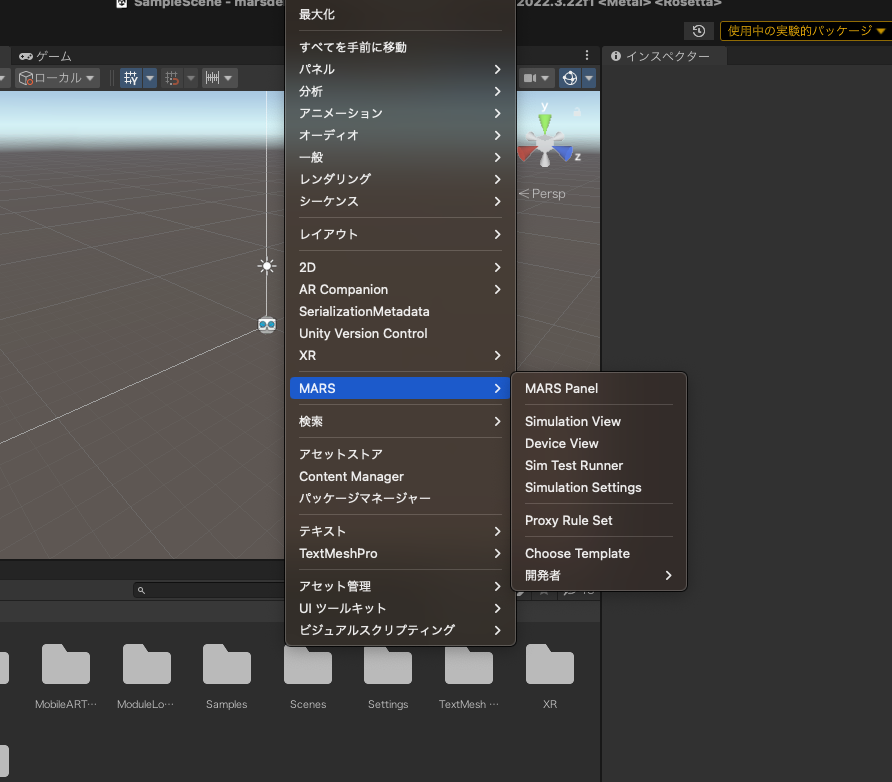Image resolution: width=892 pixels, height=782 pixels.
Task: Click 最大化 menu entry
Action: coord(400,15)
